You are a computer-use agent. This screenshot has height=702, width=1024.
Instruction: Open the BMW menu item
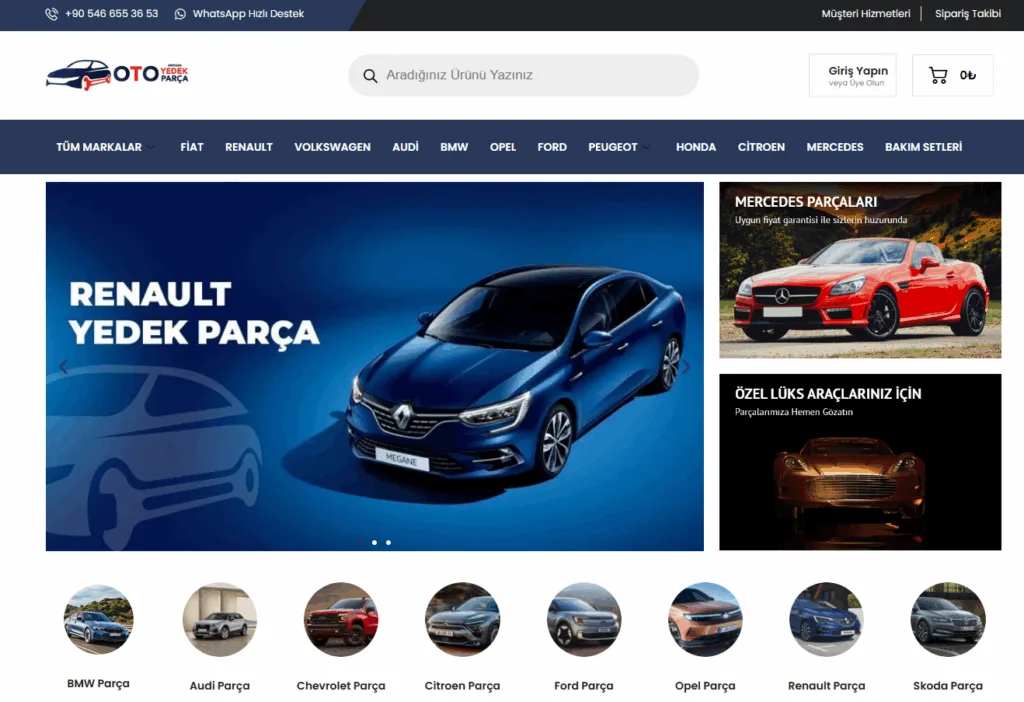coord(454,147)
